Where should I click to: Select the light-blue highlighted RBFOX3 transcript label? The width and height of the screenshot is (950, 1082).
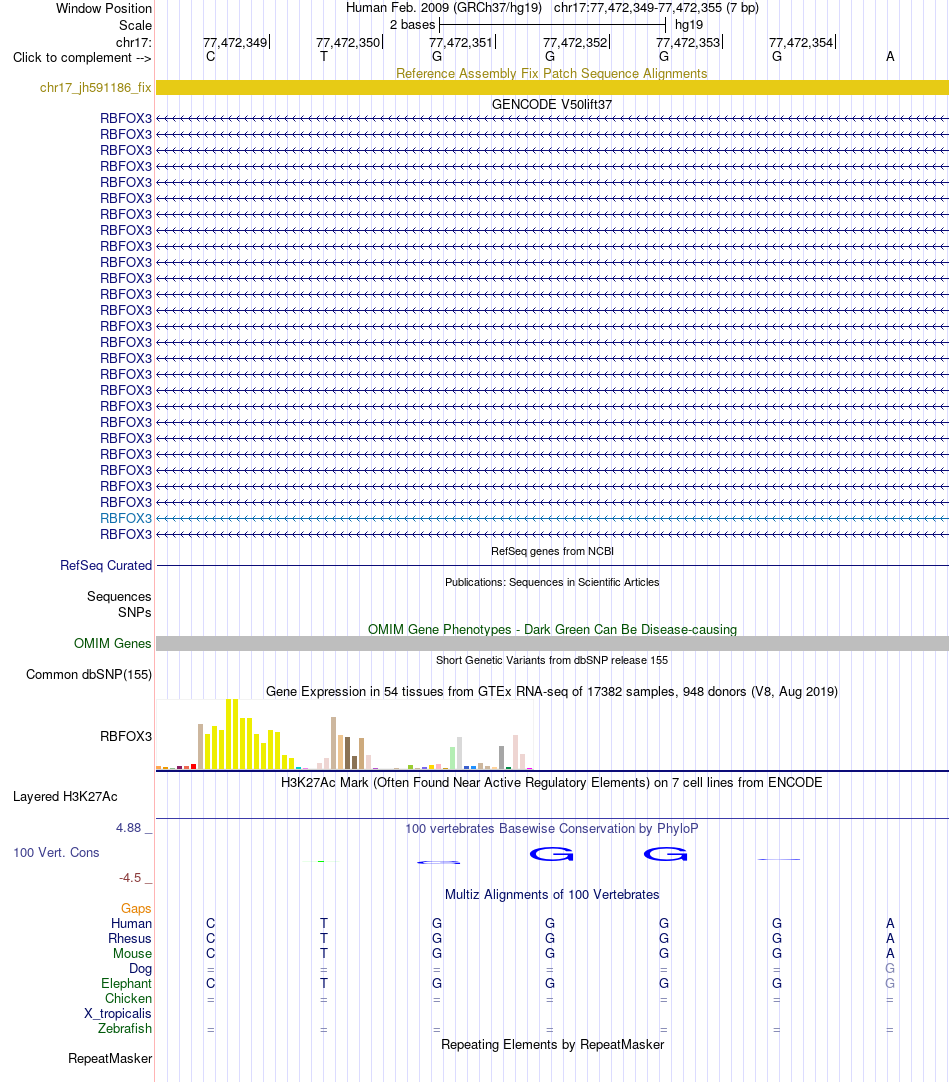point(126,518)
